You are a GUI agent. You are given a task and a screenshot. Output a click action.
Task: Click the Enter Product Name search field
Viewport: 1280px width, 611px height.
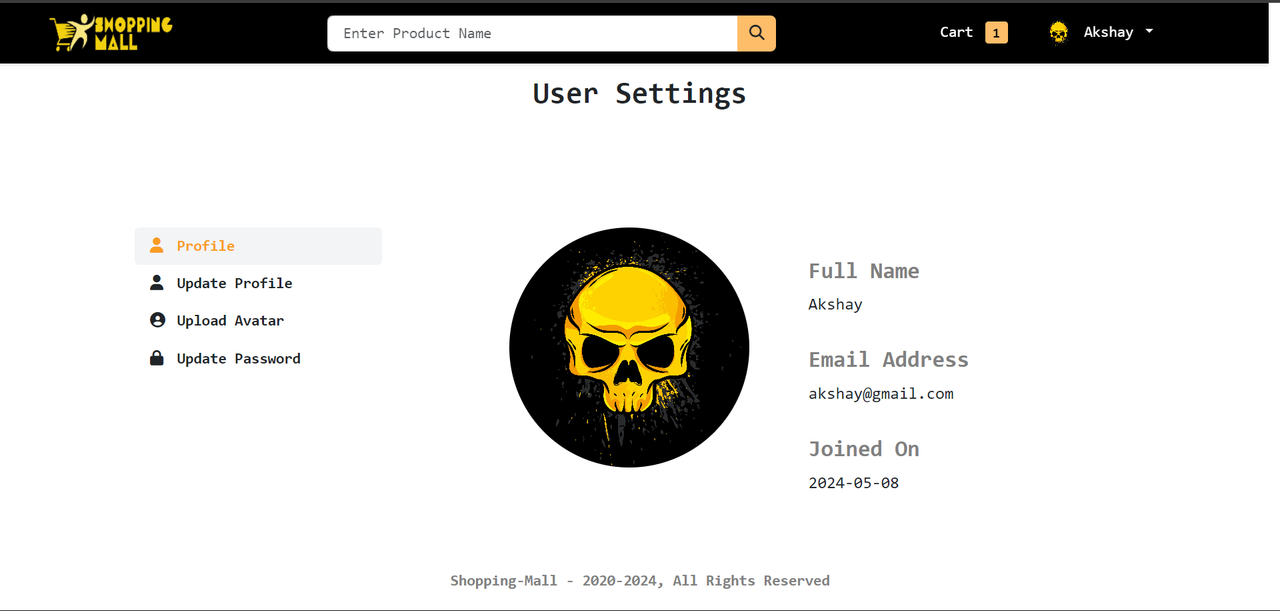coord(533,33)
